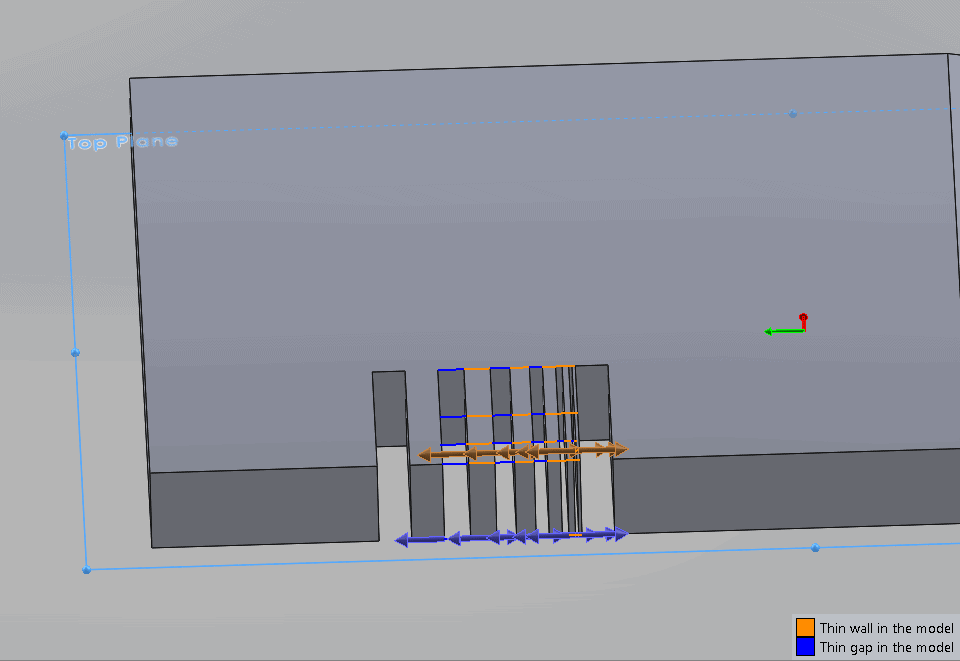The height and width of the screenshot is (661, 960).
Task: Select the rightmost orange thin wall arrowhead
Action: coord(620,449)
